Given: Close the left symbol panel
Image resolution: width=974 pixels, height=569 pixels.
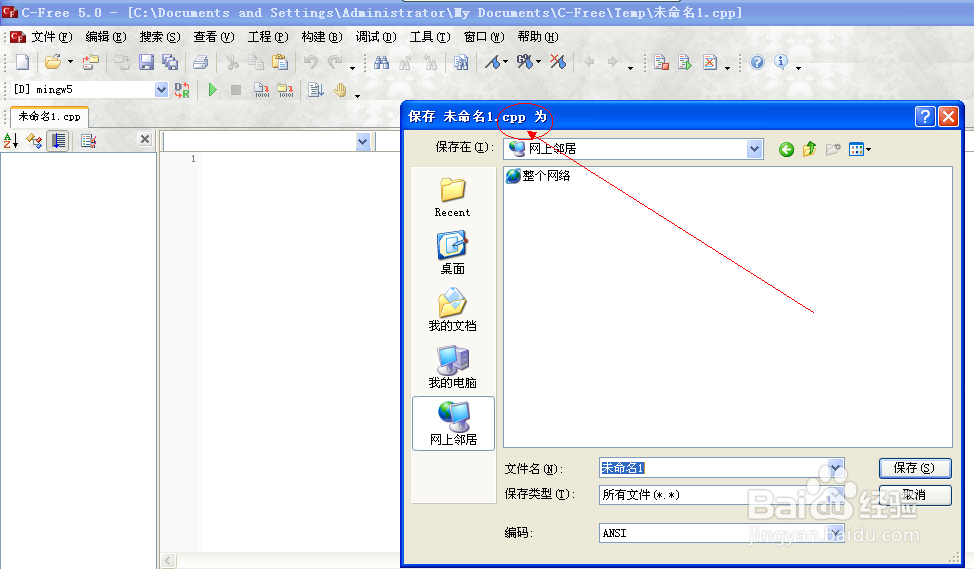Looking at the screenshot, I should coord(145,139).
